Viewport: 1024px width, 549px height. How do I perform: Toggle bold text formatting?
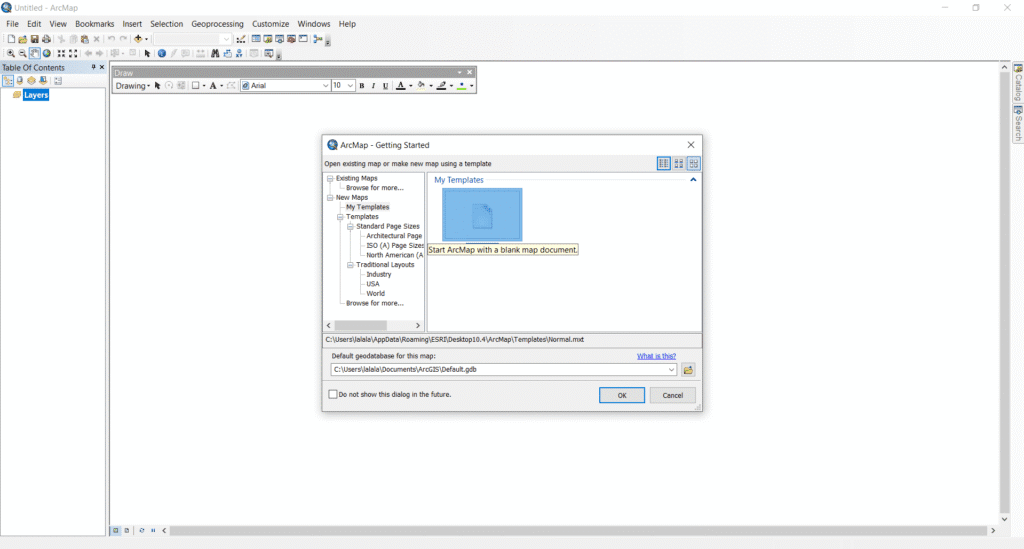[362, 86]
